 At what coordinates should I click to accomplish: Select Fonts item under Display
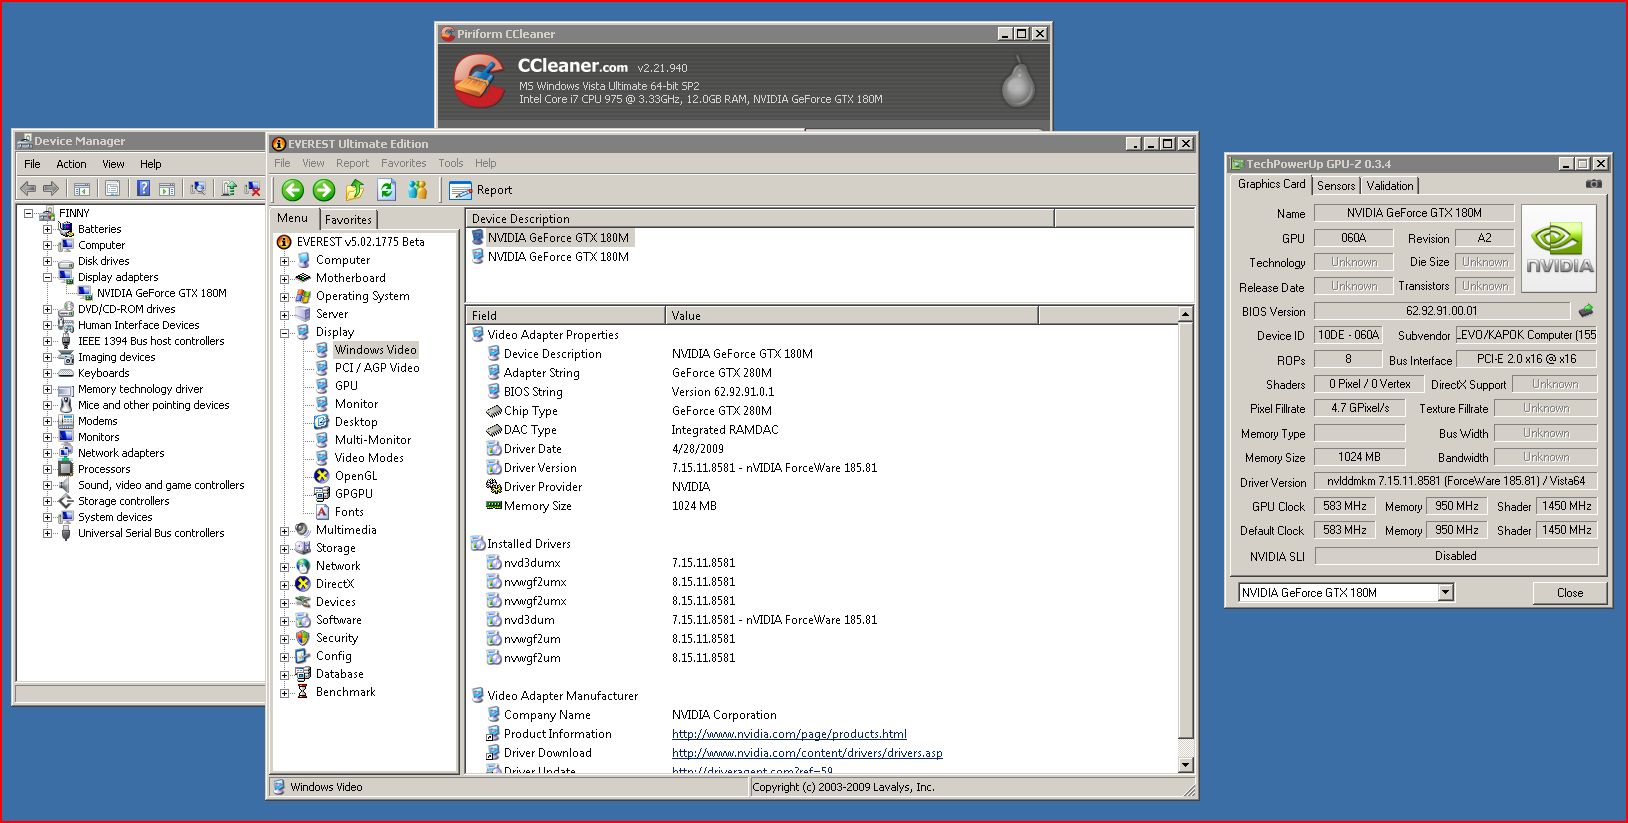coord(349,512)
